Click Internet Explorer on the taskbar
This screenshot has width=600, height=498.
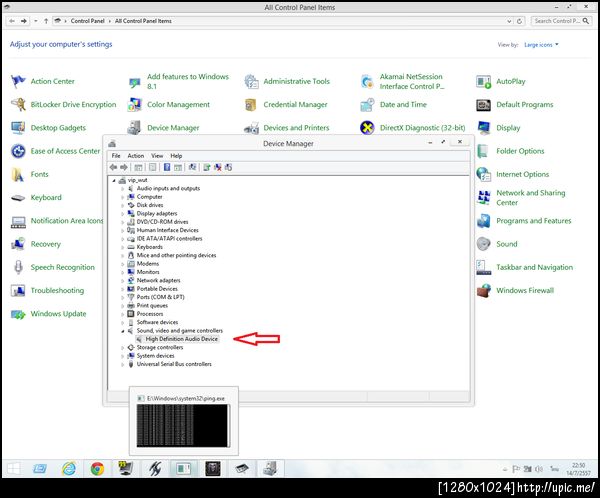(x=69, y=469)
